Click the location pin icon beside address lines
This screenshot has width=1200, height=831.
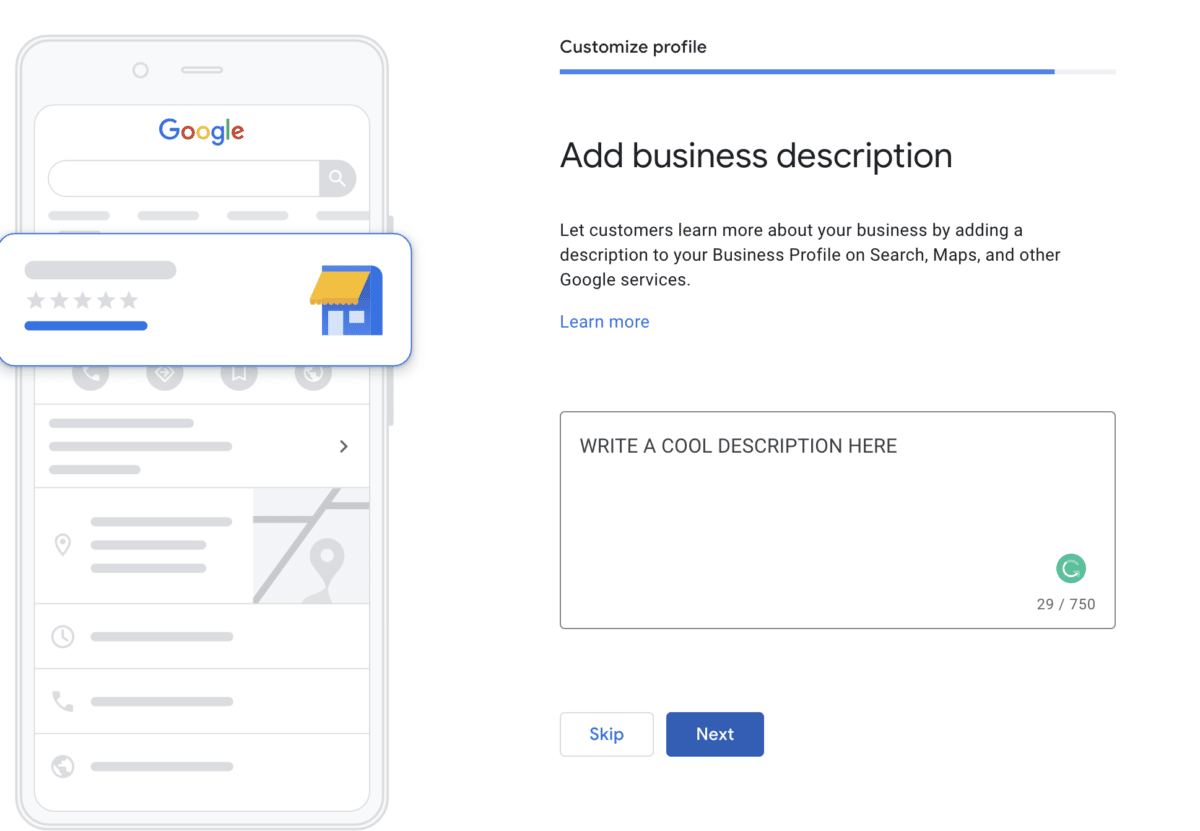tap(63, 545)
